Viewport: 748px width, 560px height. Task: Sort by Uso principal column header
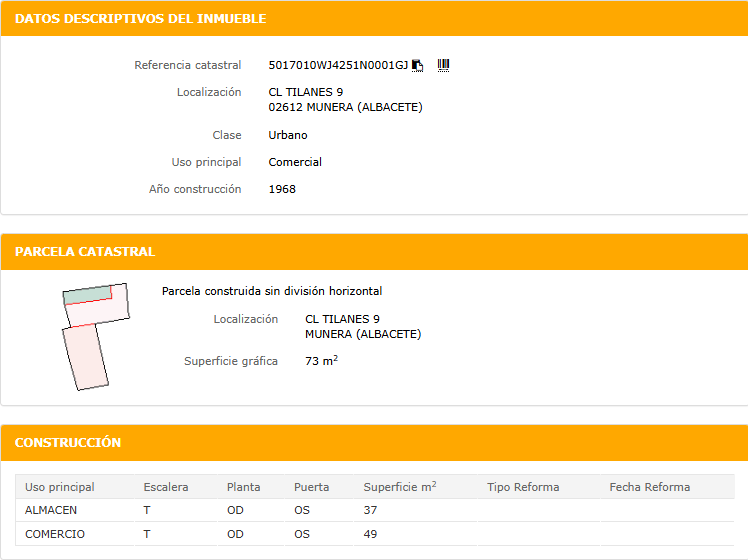click(x=60, y=487)
